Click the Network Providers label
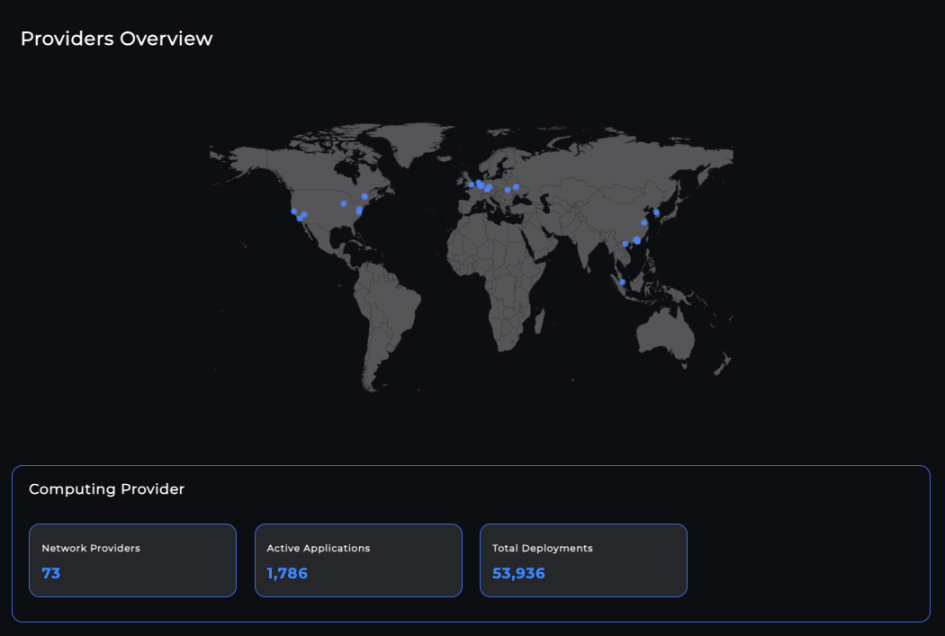 pyautogui.click(x=91, y=548)
